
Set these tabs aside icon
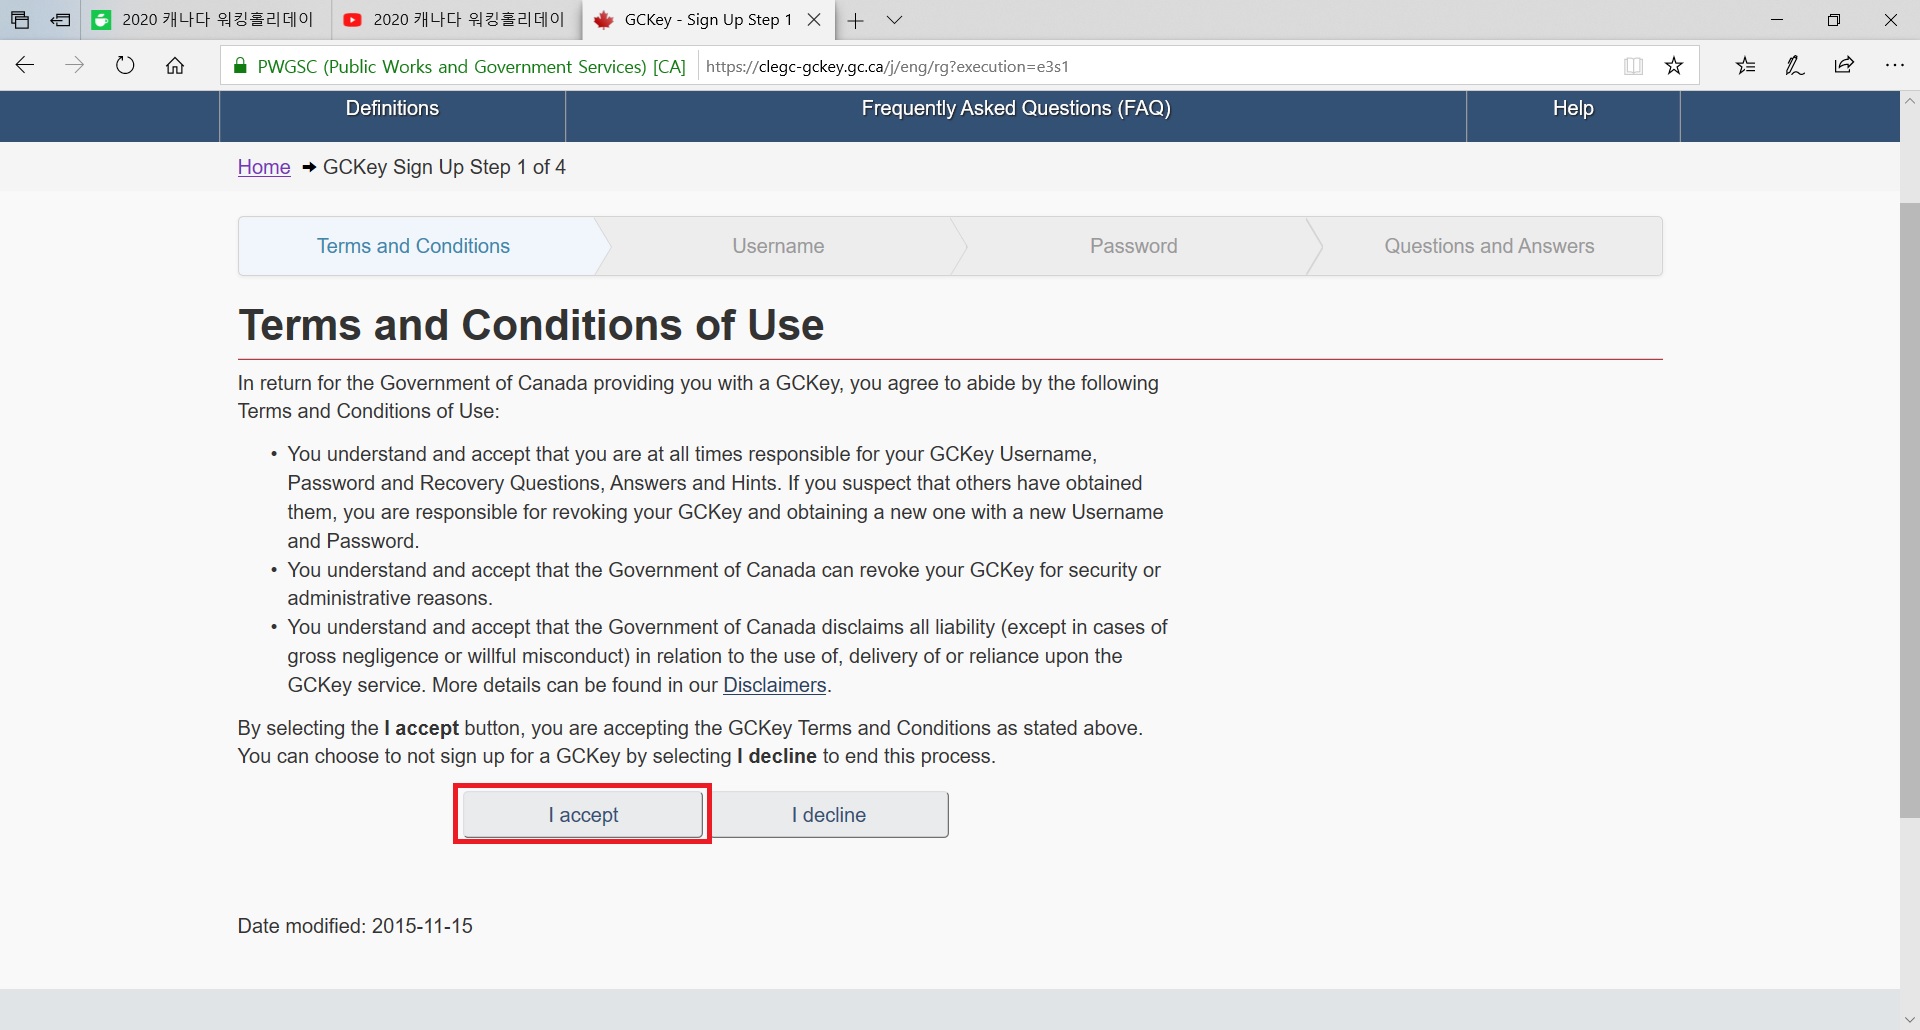click(x=60, y=20)
